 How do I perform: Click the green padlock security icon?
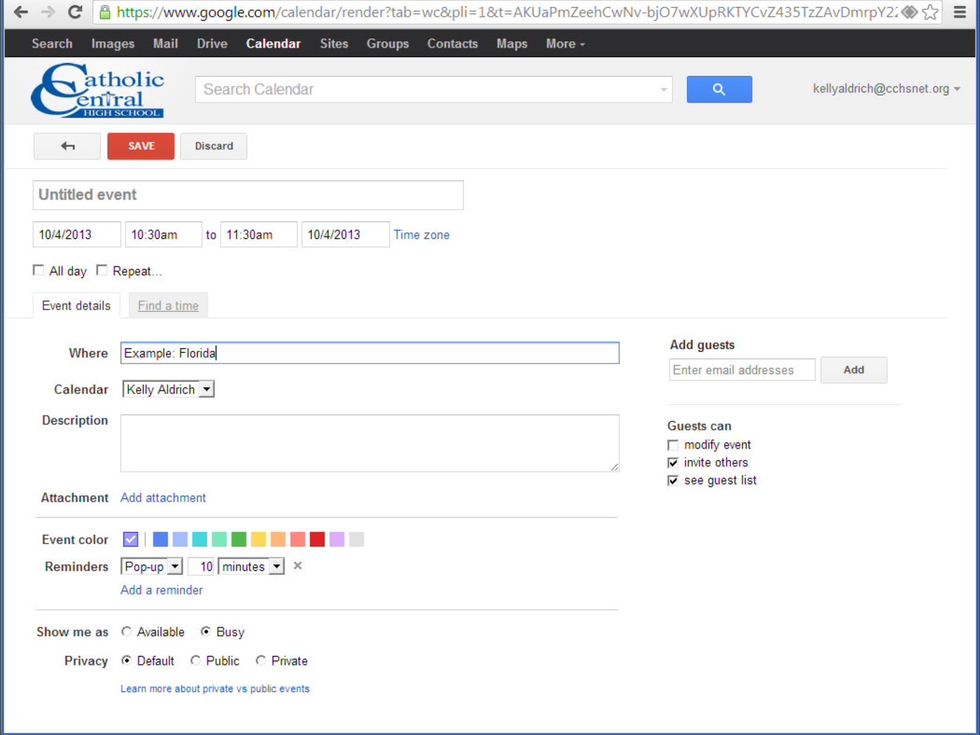coord(104,13)
